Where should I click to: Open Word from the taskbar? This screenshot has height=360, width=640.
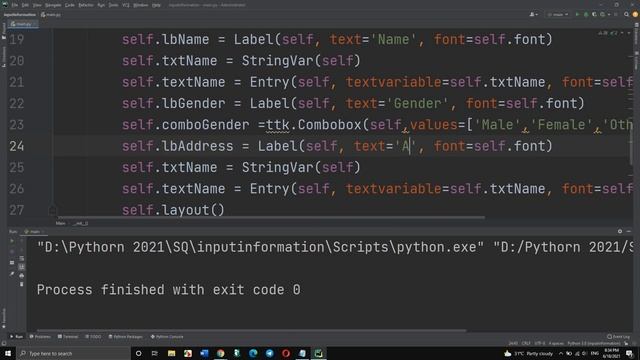(x=204, y=353)
